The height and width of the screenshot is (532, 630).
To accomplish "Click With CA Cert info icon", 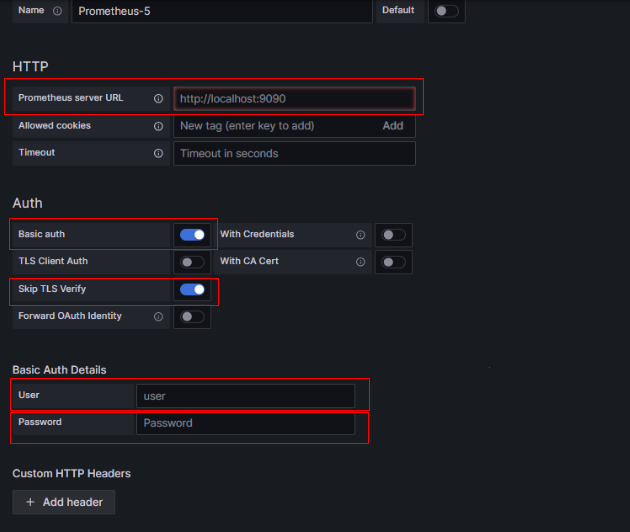I will (x=360, y=262).
